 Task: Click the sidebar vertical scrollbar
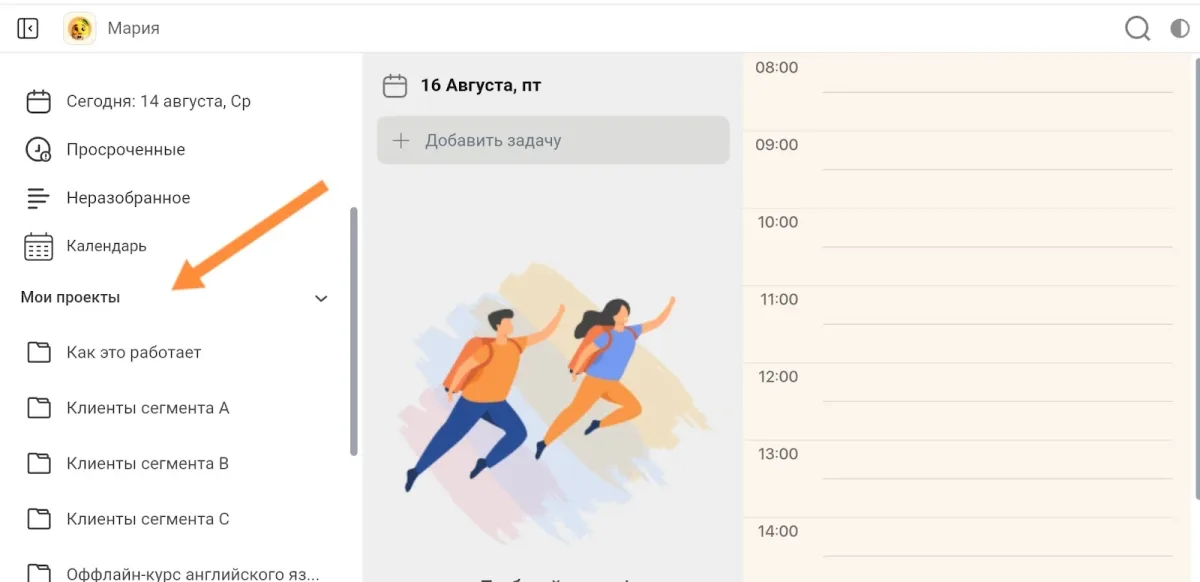click(354, 331)
